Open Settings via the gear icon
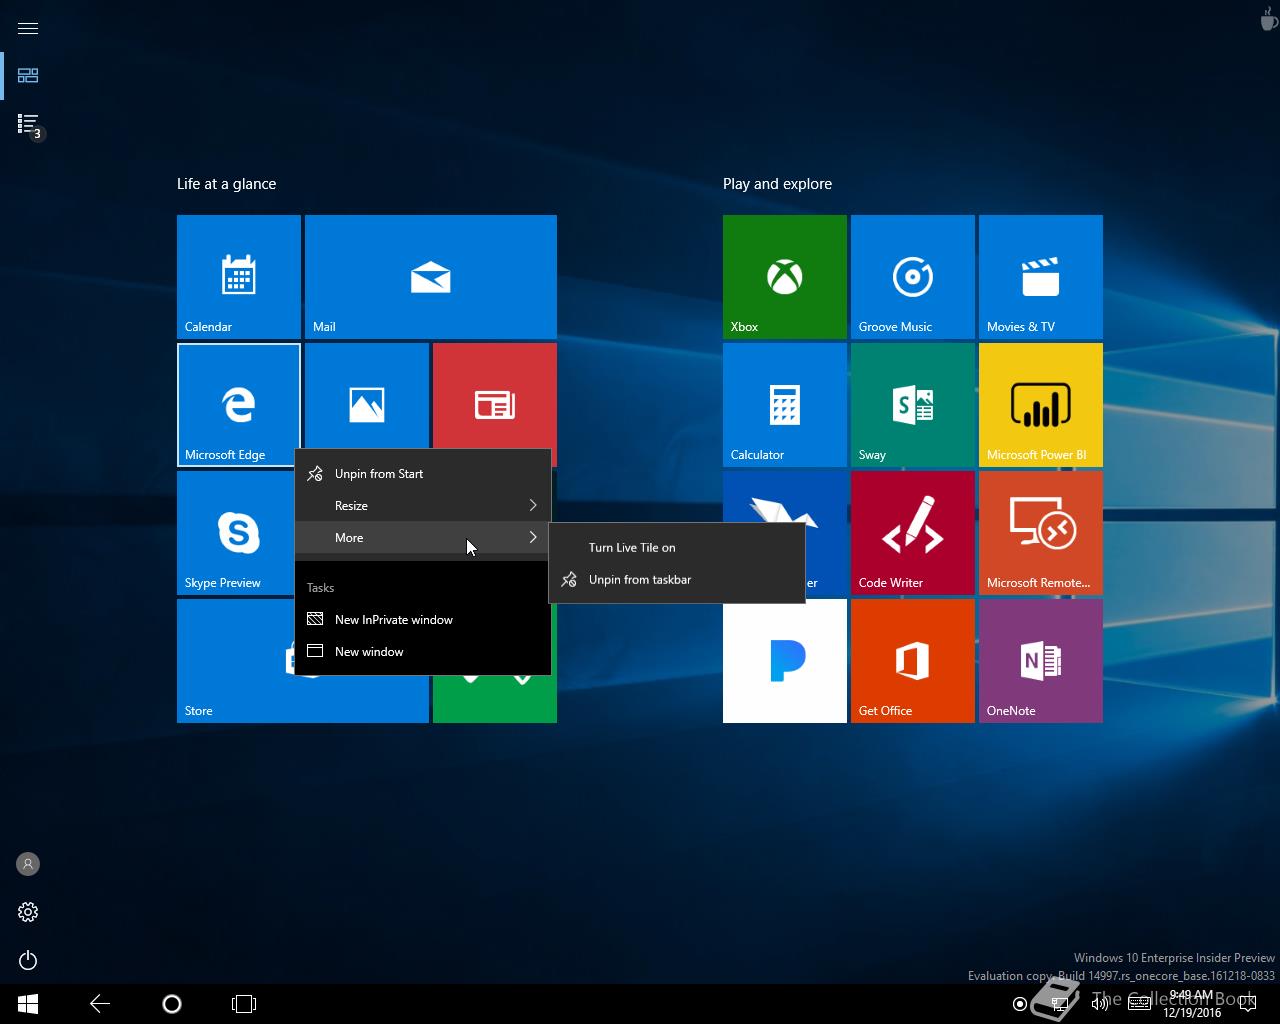The width and height of the screenshot is (1280, 1024). [28, 912]
